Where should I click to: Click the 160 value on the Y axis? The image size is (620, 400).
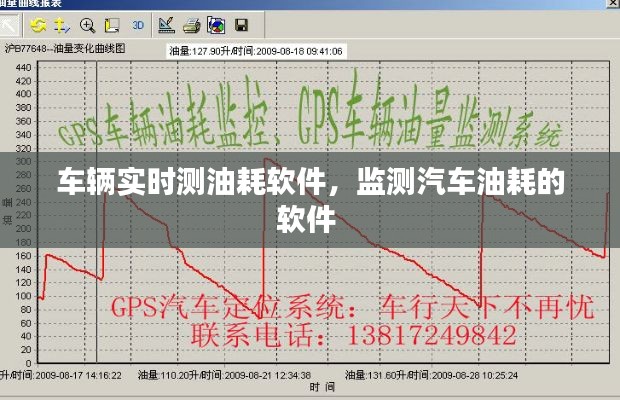pyautogui.click(x=23, y=256)
